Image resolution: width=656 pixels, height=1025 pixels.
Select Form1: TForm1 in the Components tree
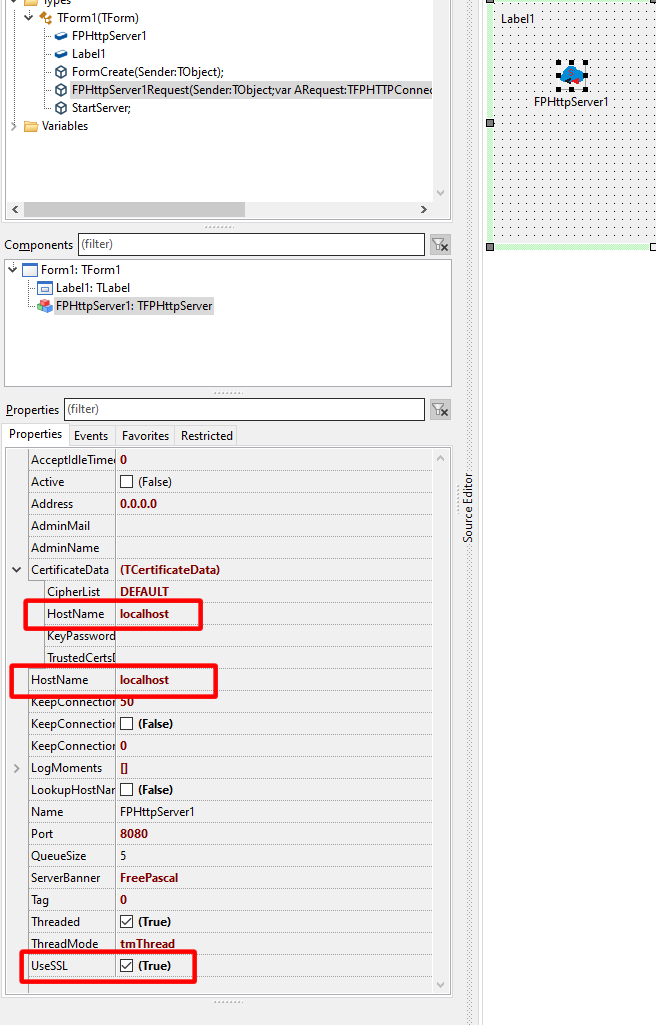(80, 270)
